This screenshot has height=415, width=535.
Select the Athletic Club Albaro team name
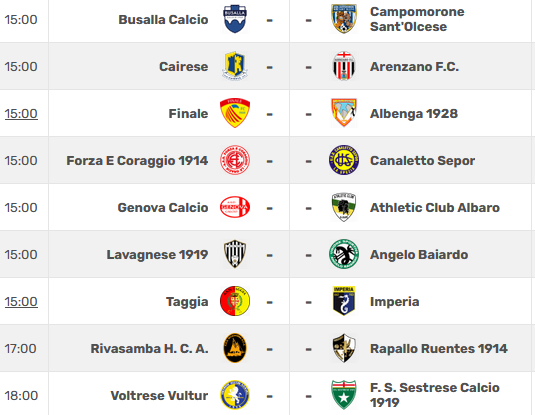pos(435,208)
